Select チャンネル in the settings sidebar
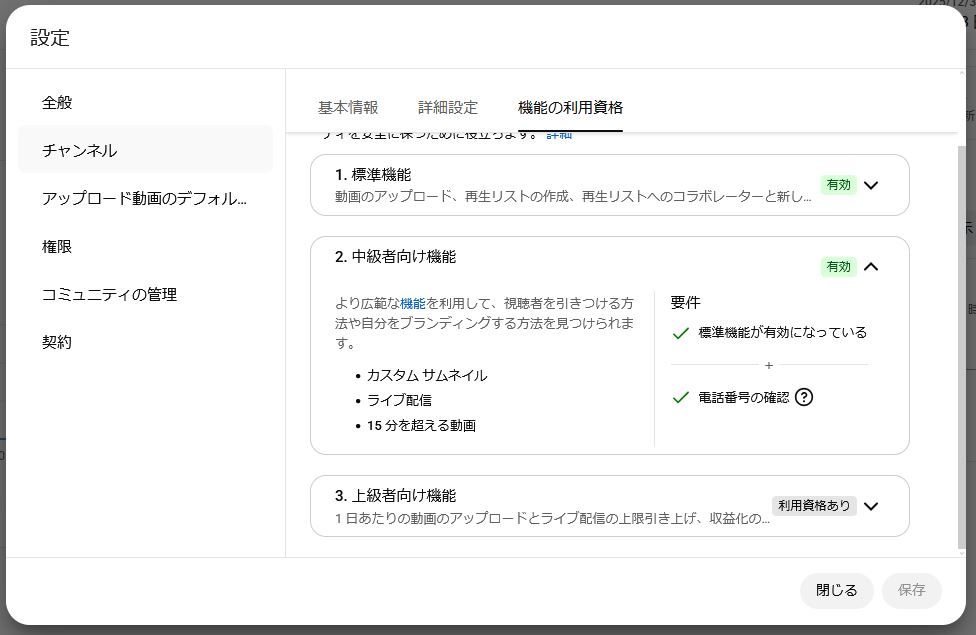The height and width of the screenshot is (635, 976). (80, 150)
